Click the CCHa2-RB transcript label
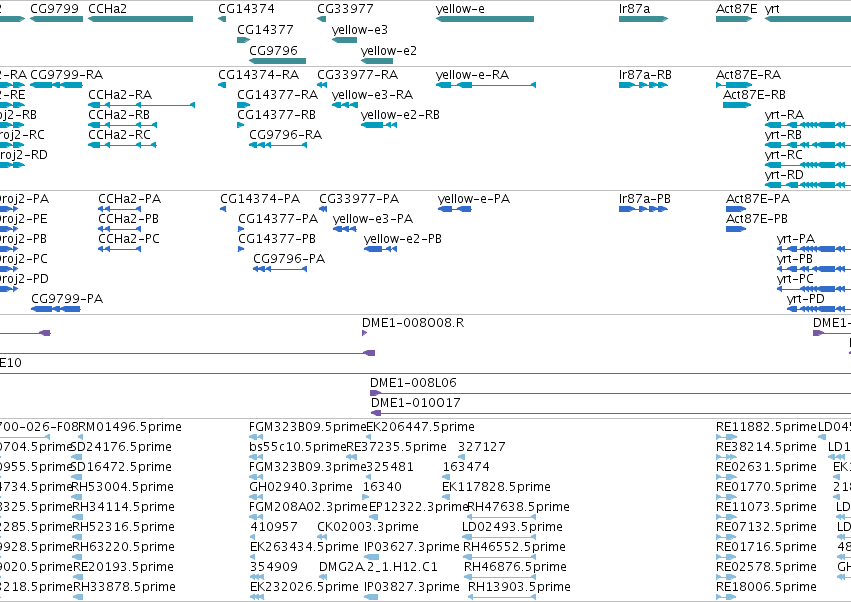 [x=119, y=115]
